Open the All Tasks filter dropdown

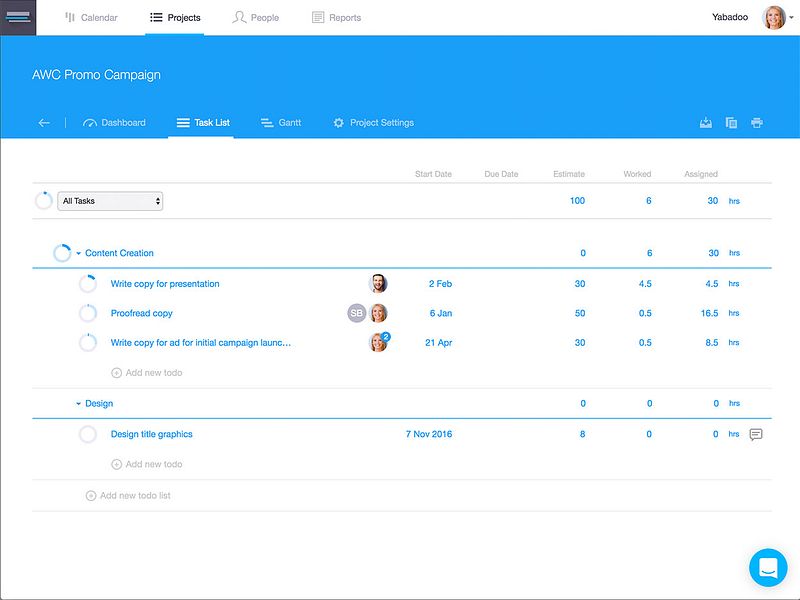coord(110,201)
